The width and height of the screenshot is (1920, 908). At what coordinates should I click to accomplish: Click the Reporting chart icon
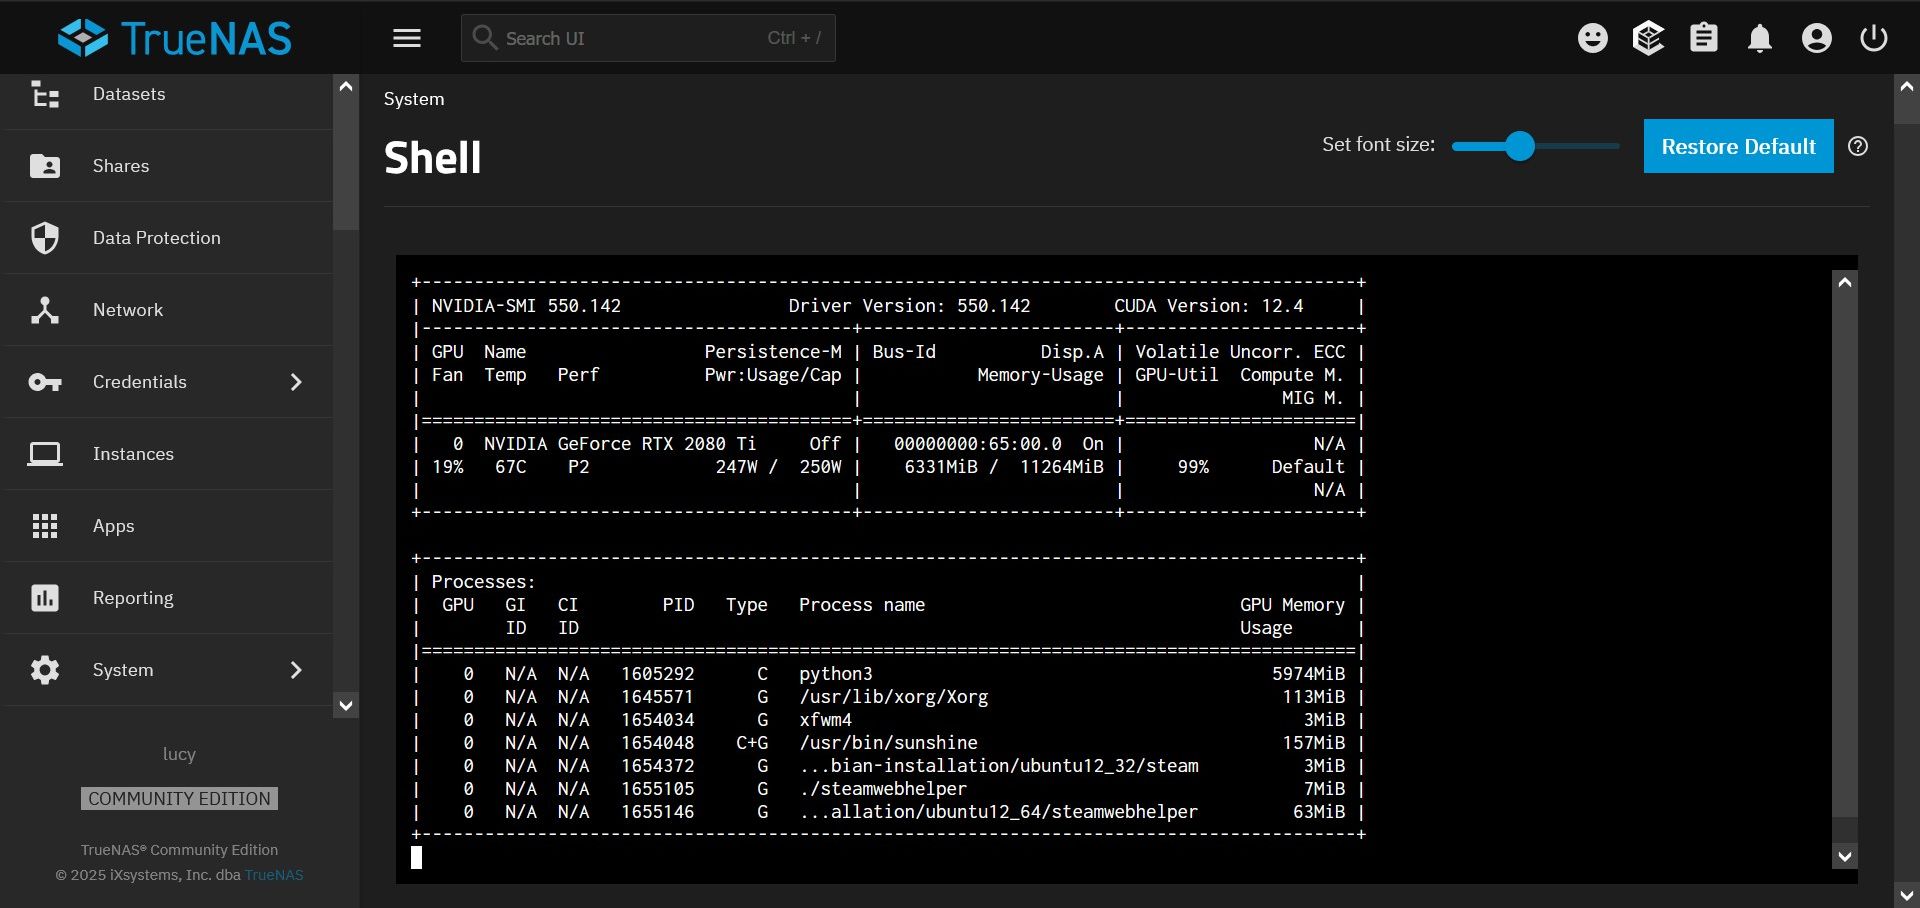click(45, 598)
